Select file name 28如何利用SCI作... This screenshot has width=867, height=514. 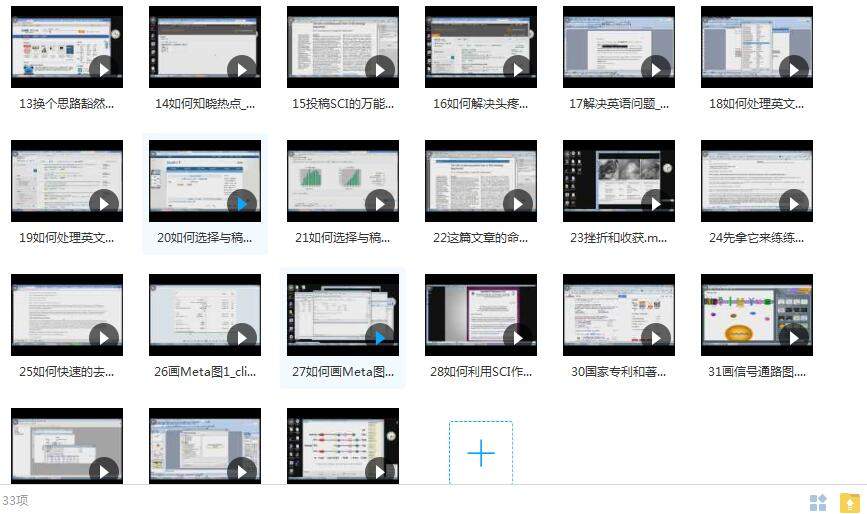point(480,371)
